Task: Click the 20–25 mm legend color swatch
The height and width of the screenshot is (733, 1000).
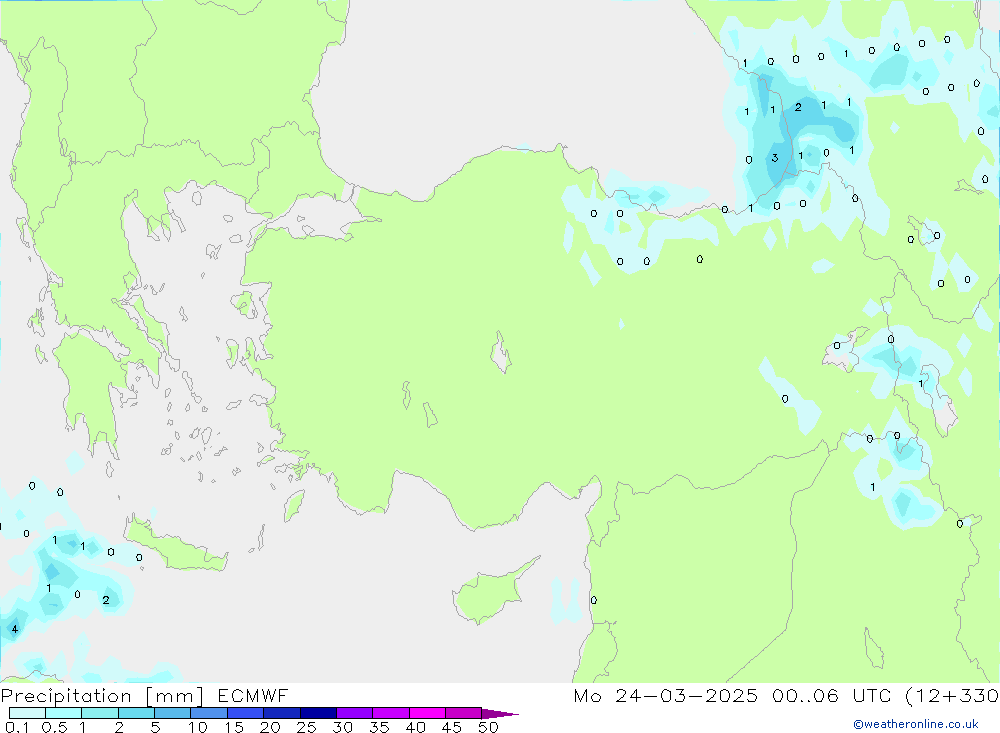Action: pyautogui.click(x=282, y=713)
